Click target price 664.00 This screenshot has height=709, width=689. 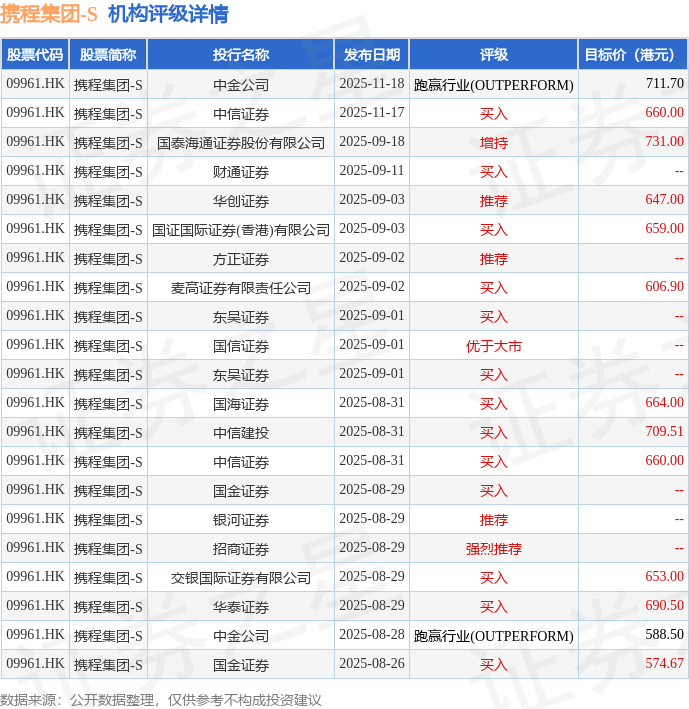tap(665, 402)
